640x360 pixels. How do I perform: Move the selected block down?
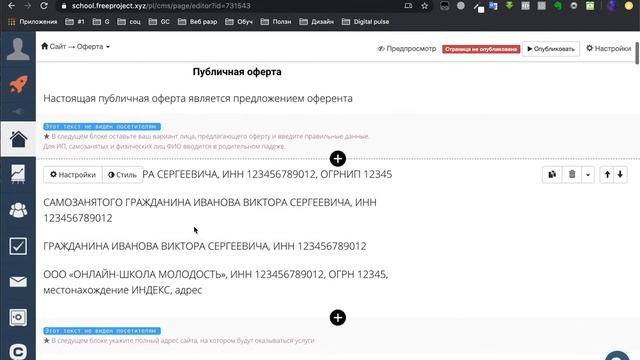tap(620, 175)
